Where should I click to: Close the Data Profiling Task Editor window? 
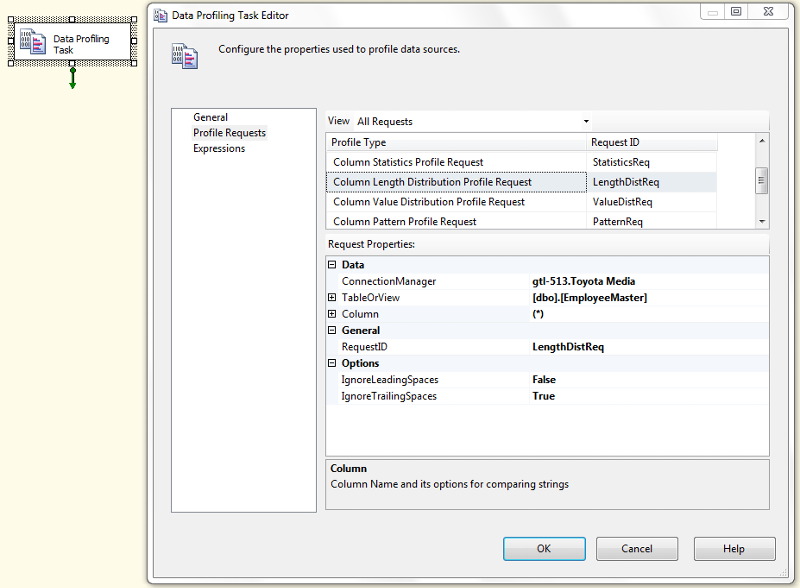[x=768, y=12]
